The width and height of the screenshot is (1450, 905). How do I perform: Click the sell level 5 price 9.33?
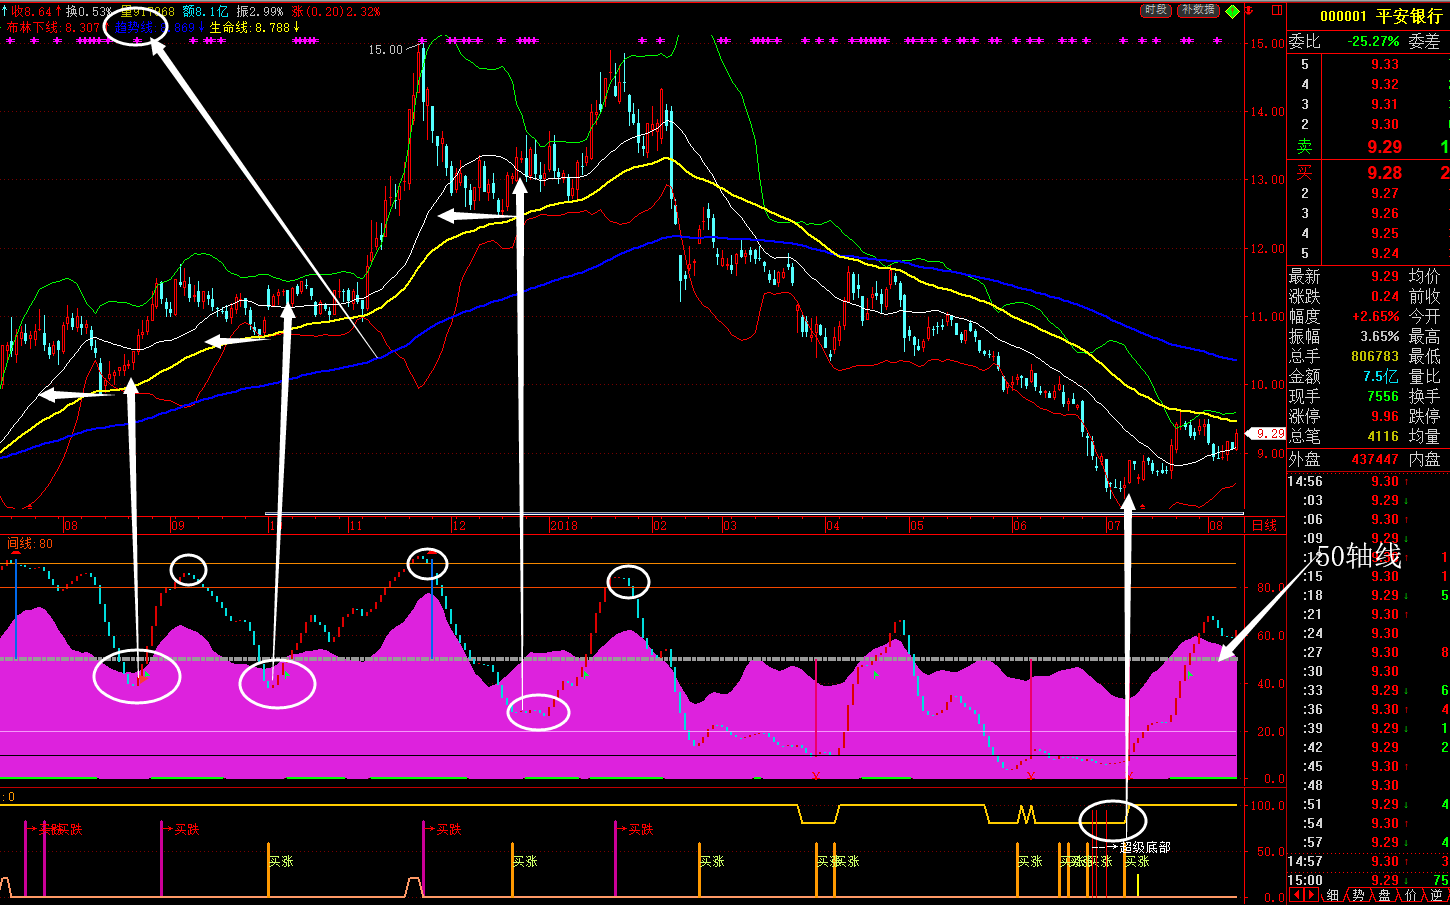click(1385, 64)
